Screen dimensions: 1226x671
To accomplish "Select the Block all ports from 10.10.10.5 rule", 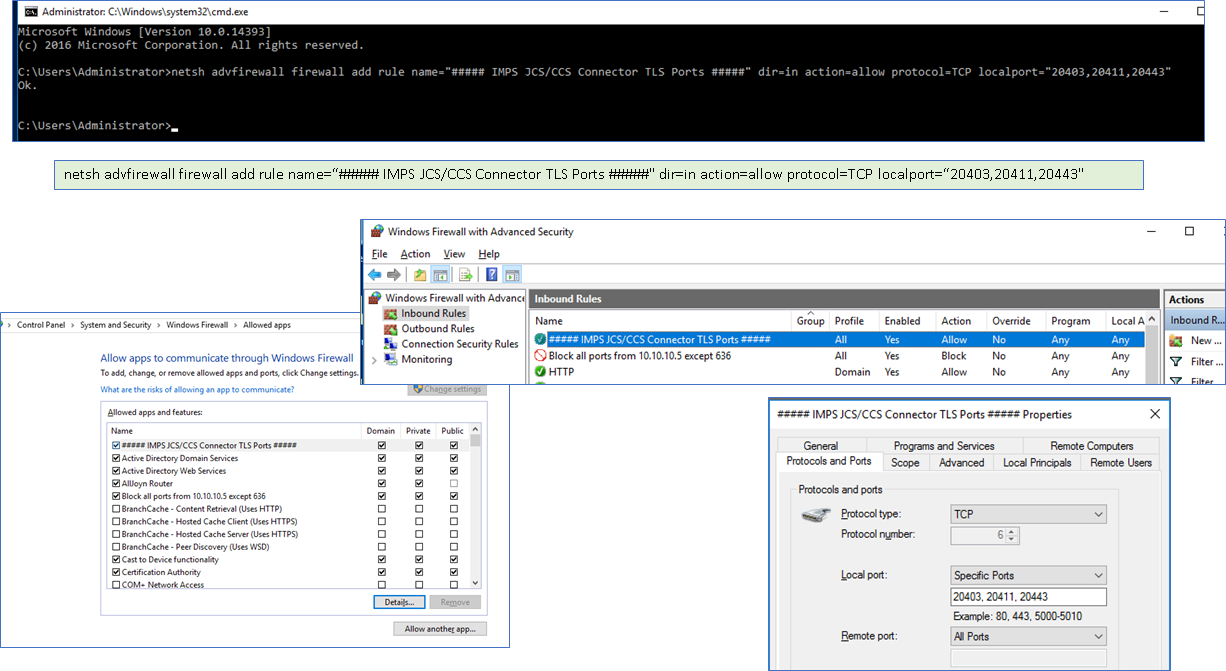I will (837, 356).
